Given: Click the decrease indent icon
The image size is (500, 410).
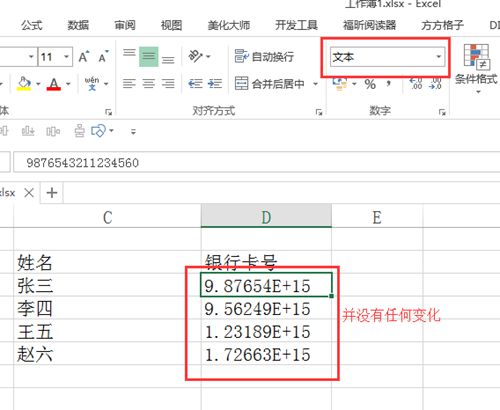Looking at the screenshot, I should tap(195, 83).
